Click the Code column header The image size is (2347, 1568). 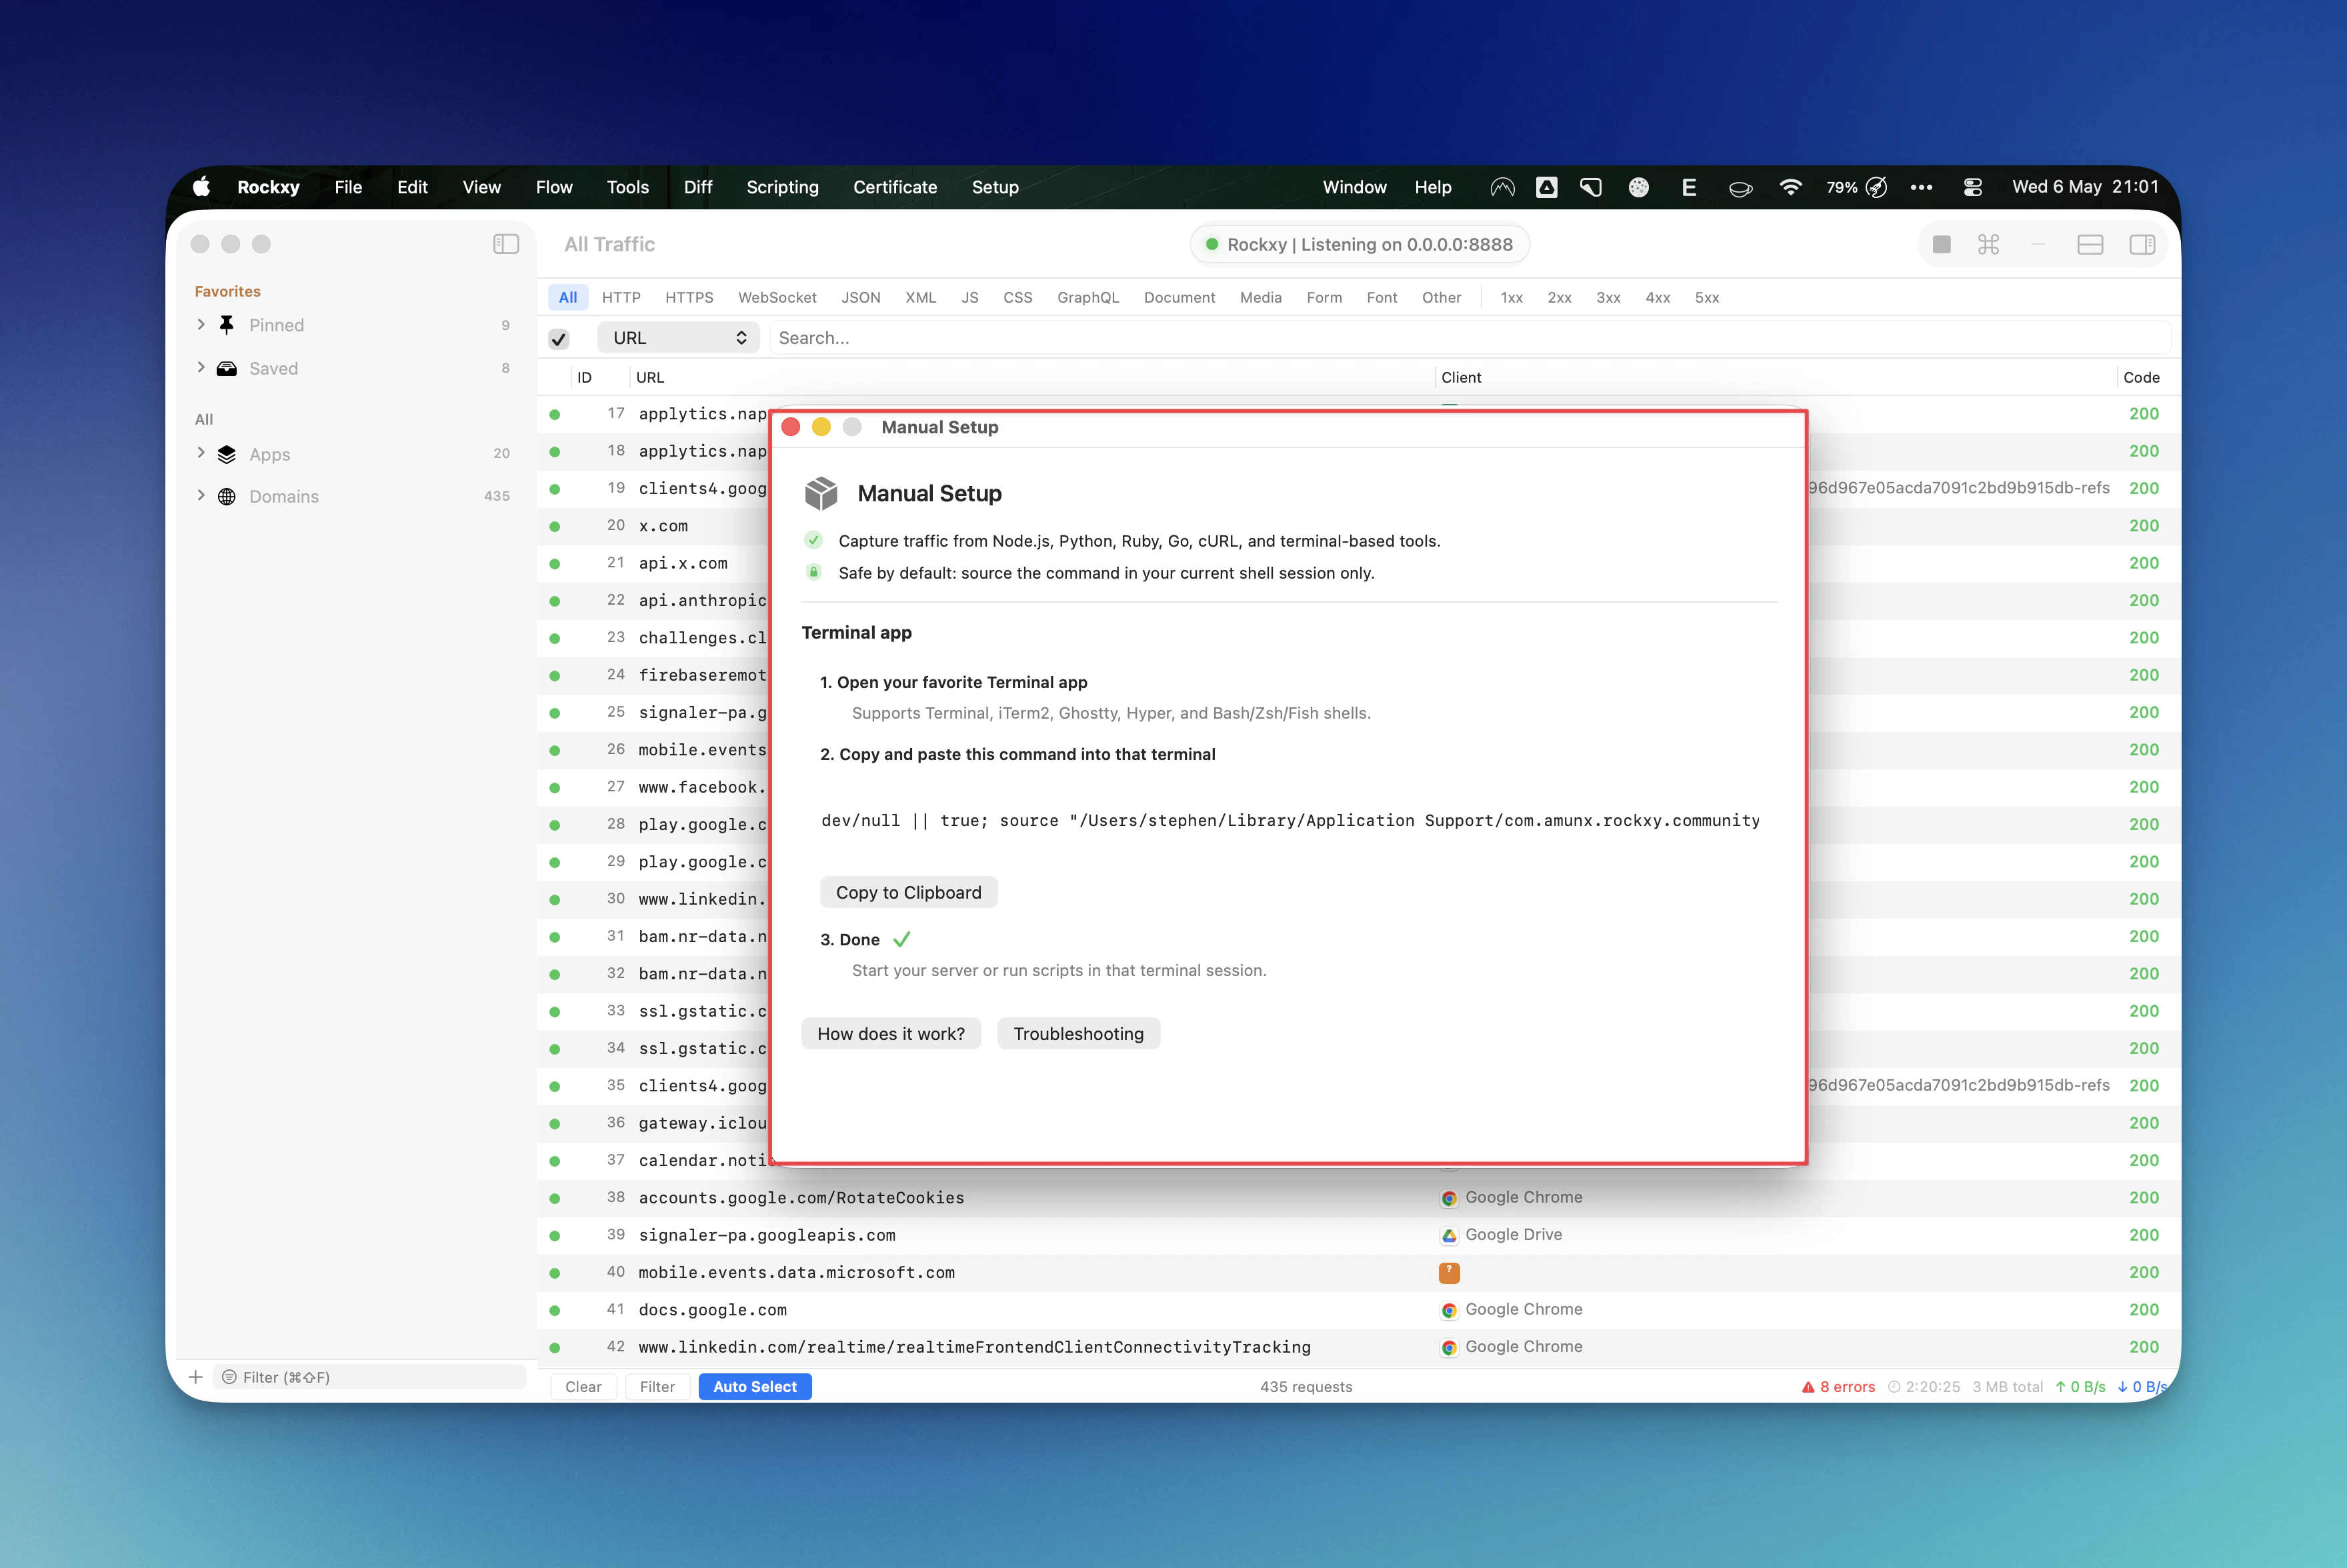pos(2141,377)
